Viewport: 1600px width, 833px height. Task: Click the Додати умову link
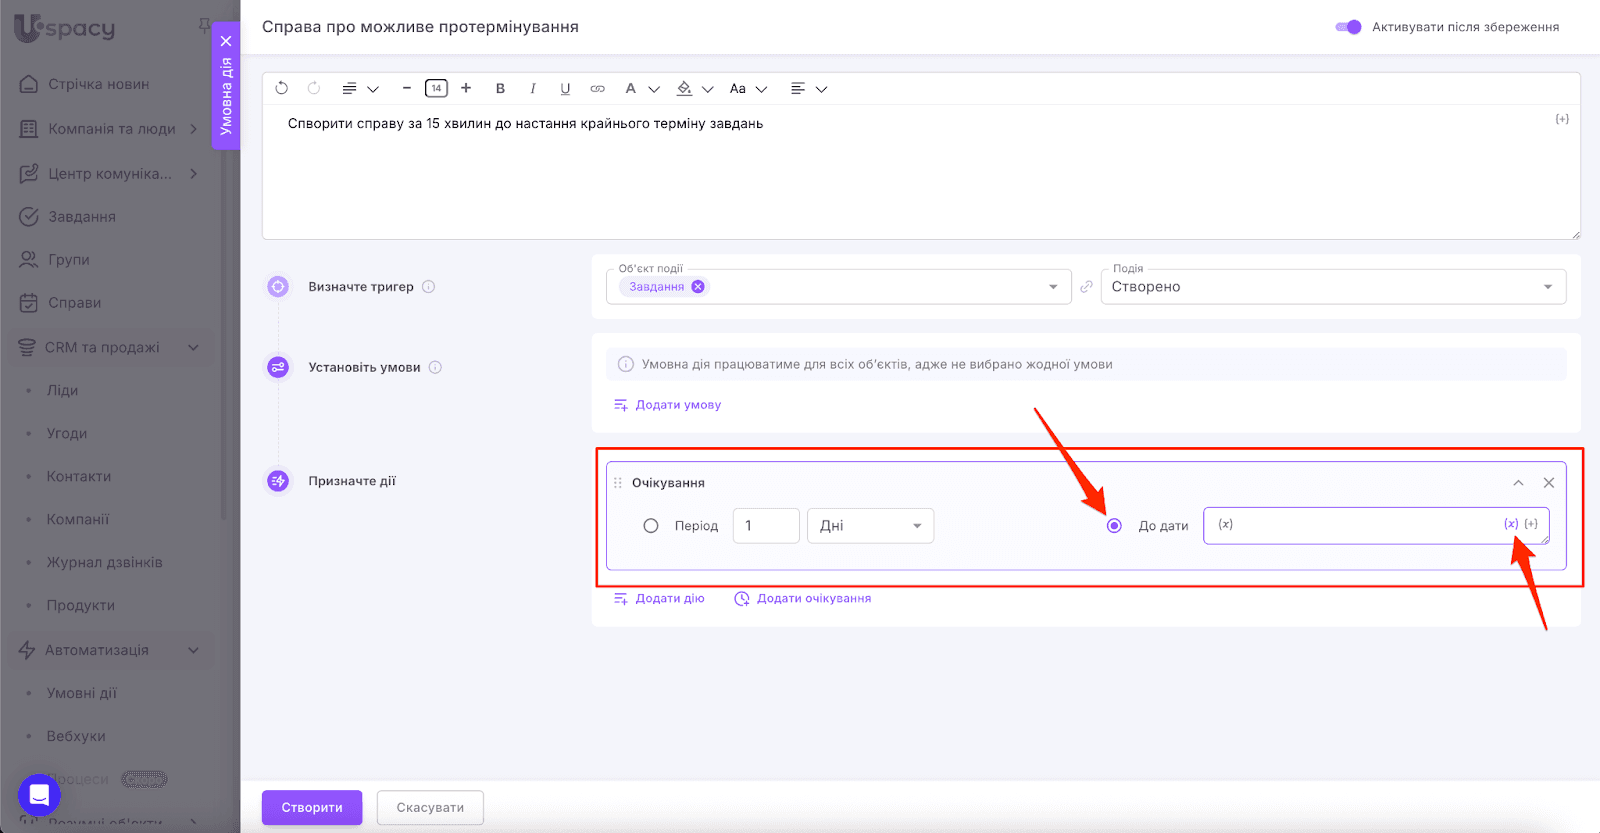pyautogui.click(x=677, y=405)
